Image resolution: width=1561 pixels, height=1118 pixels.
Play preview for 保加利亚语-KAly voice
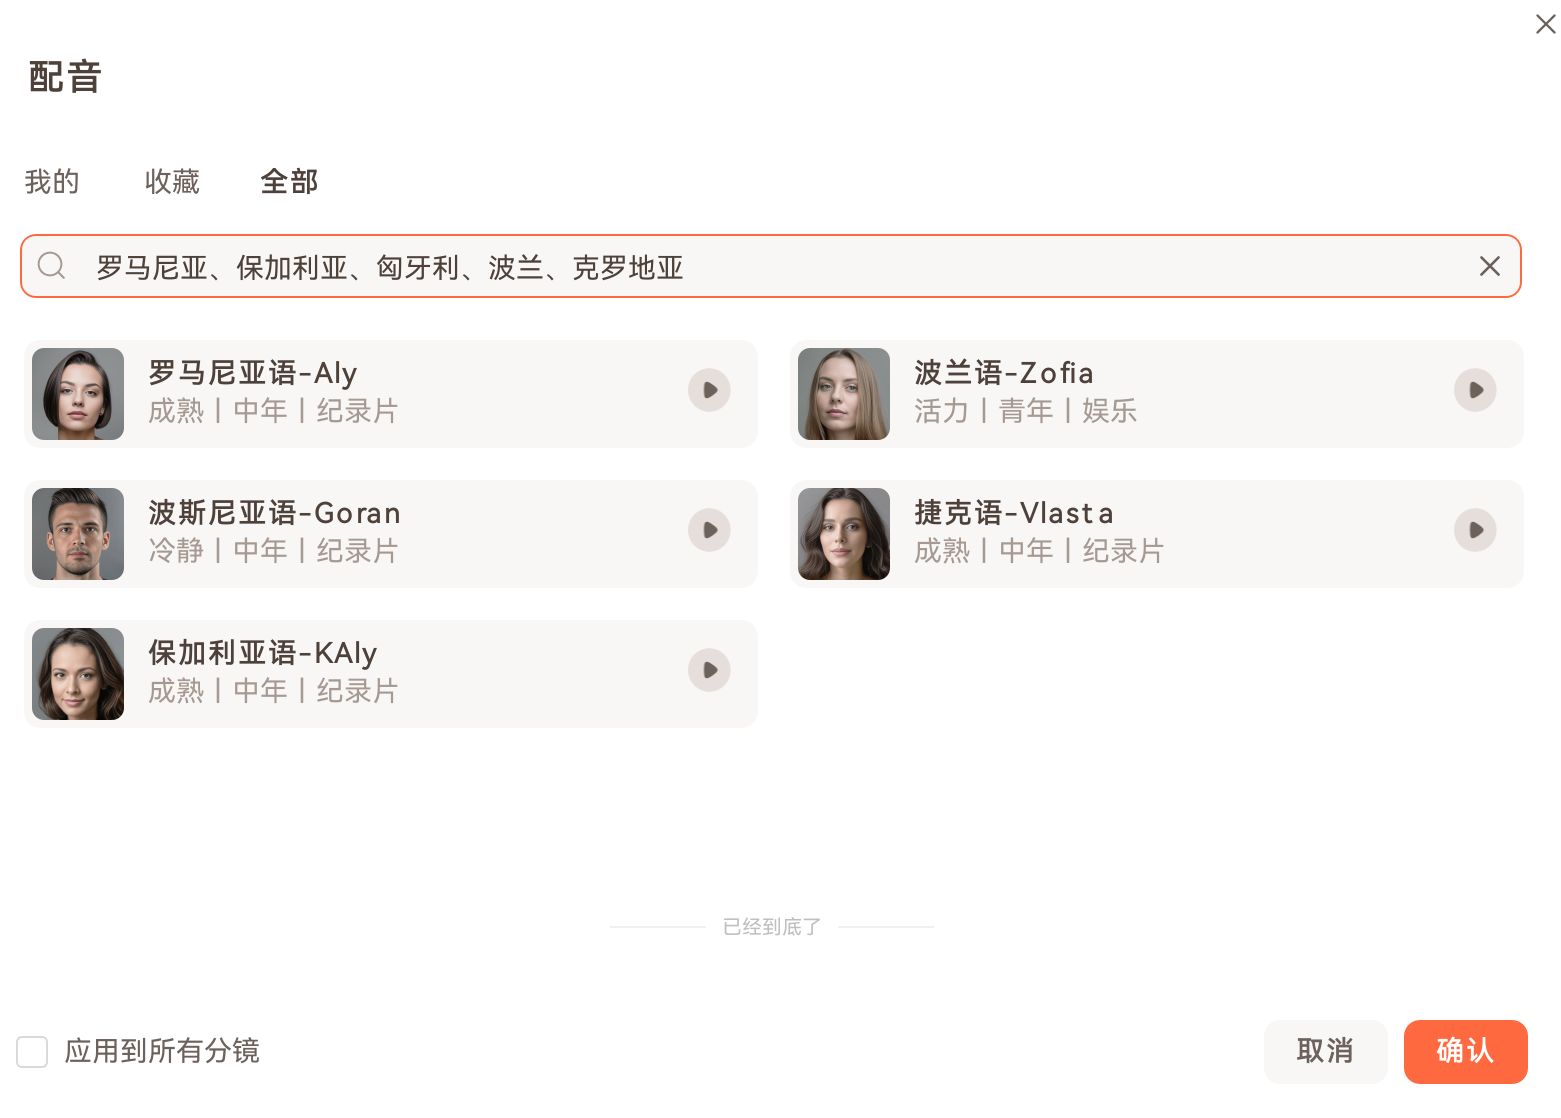coord(709,670)
